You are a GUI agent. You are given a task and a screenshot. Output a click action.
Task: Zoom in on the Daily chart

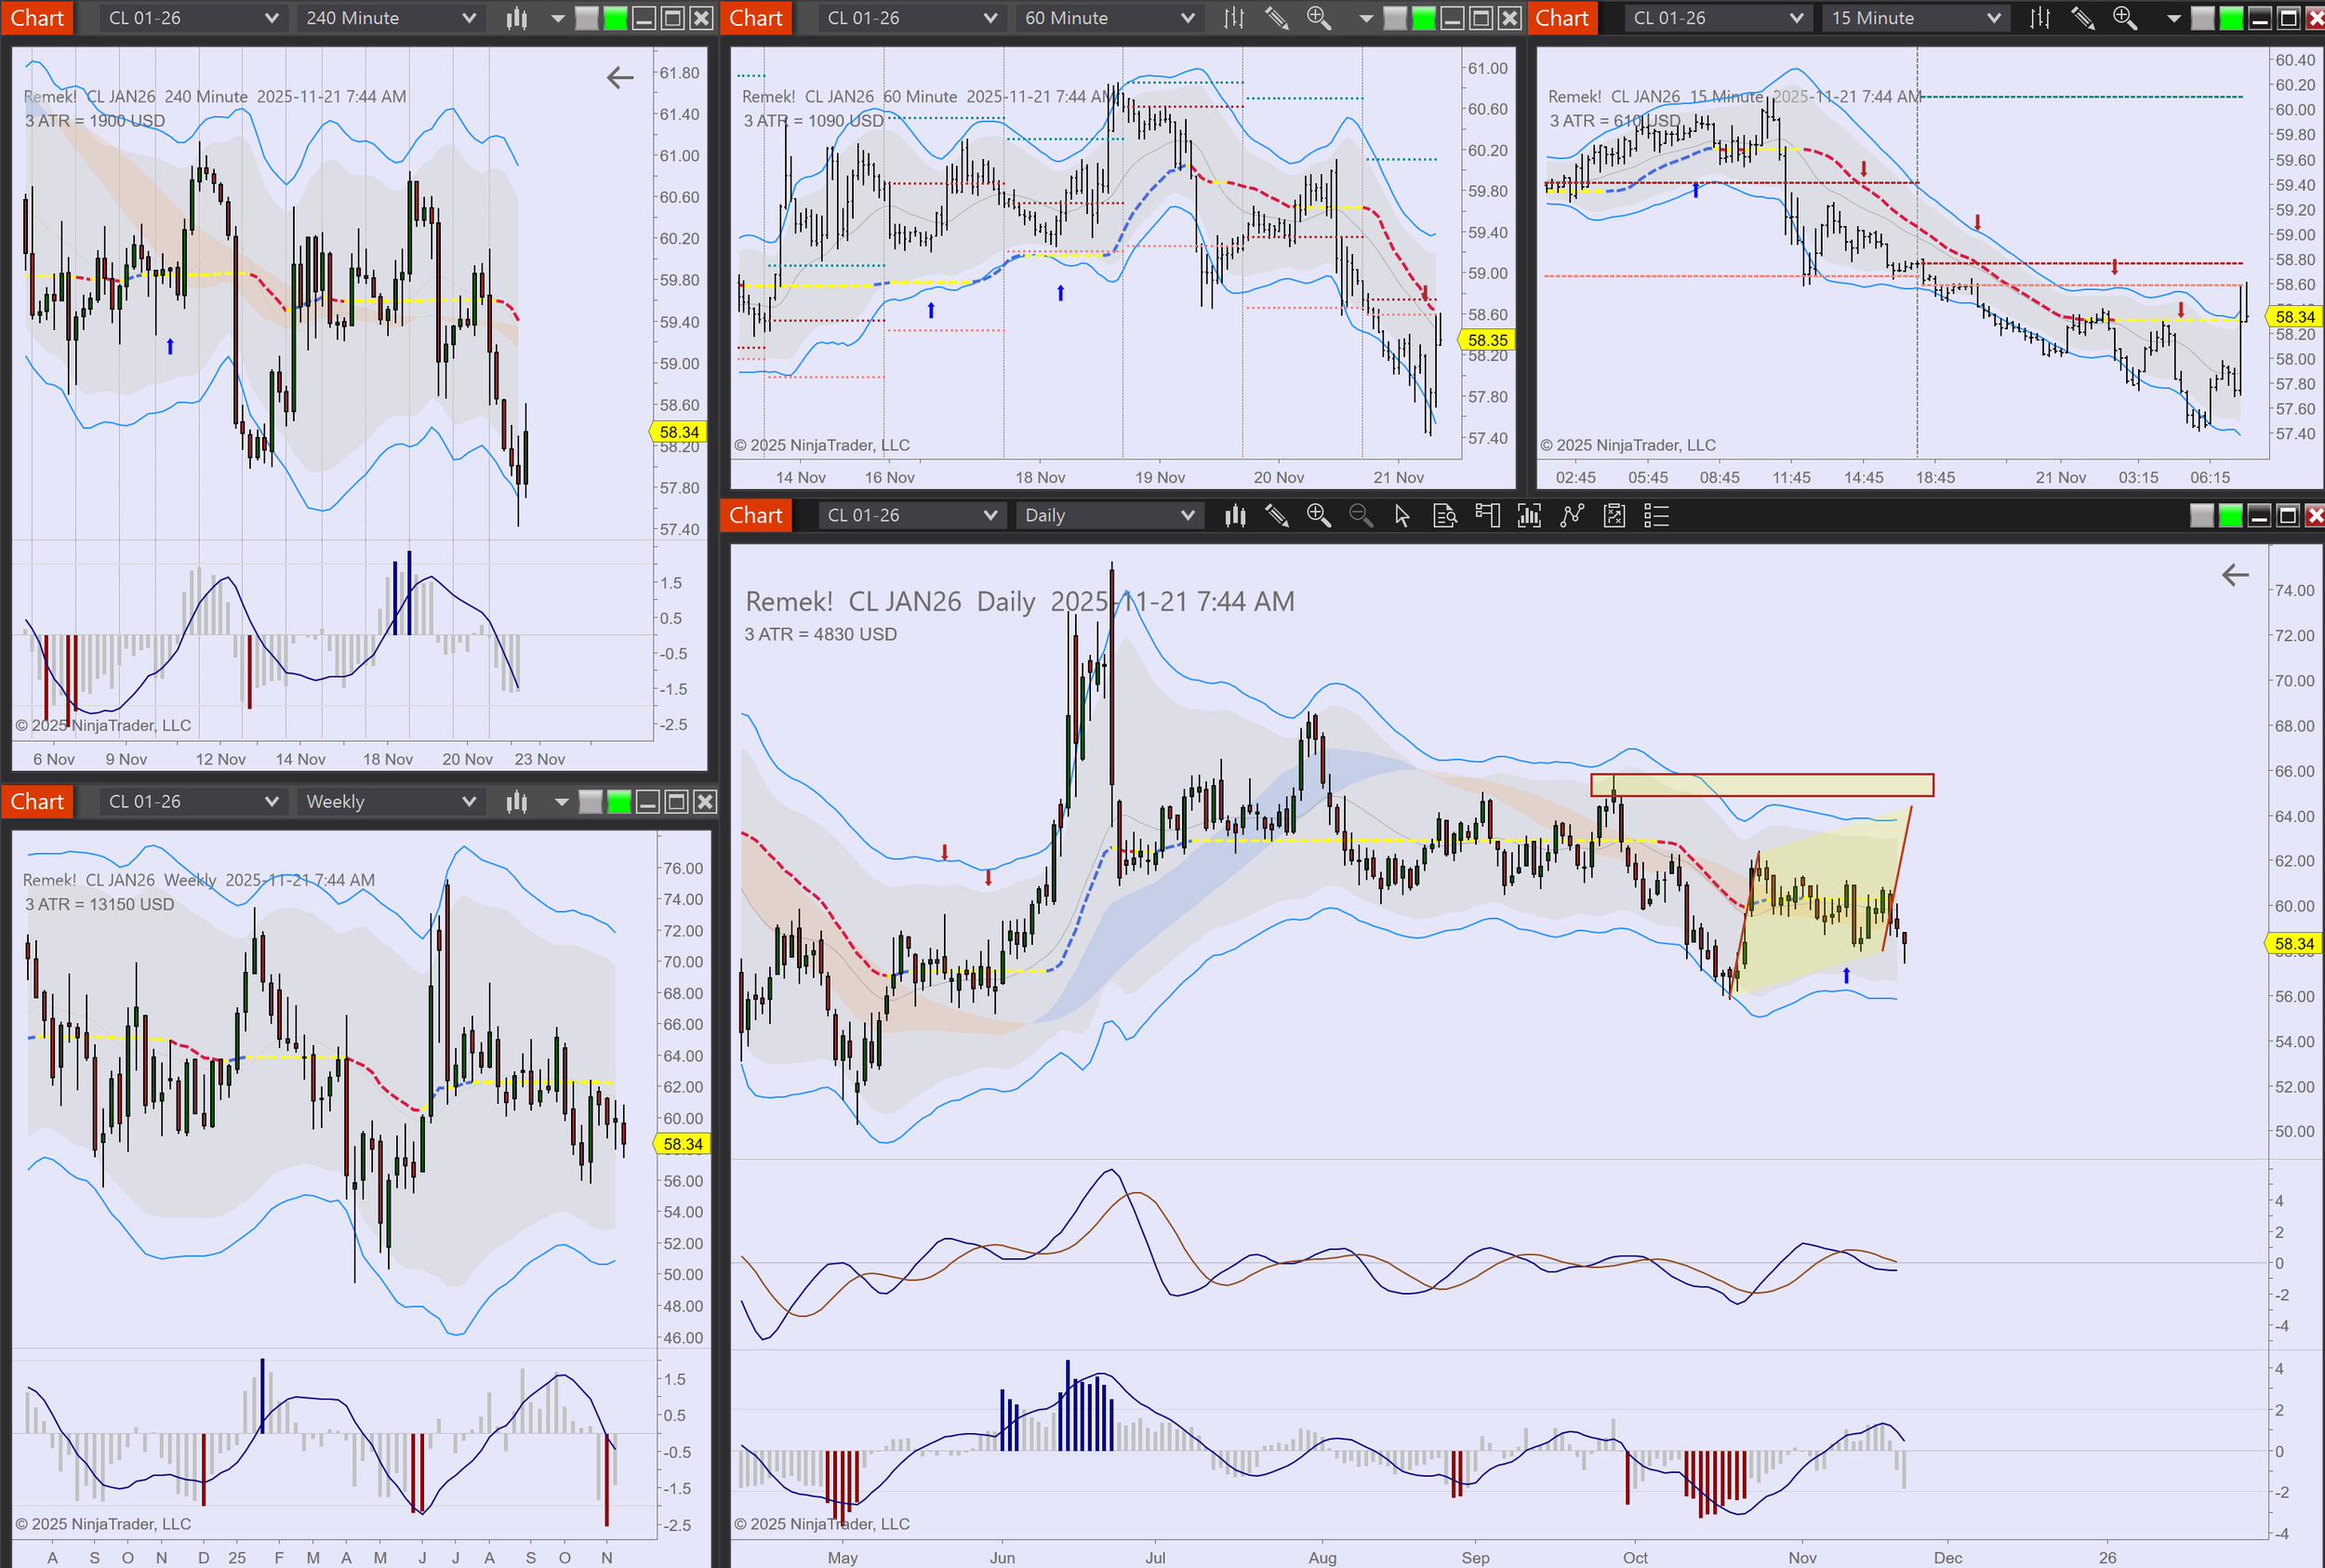1319,515
